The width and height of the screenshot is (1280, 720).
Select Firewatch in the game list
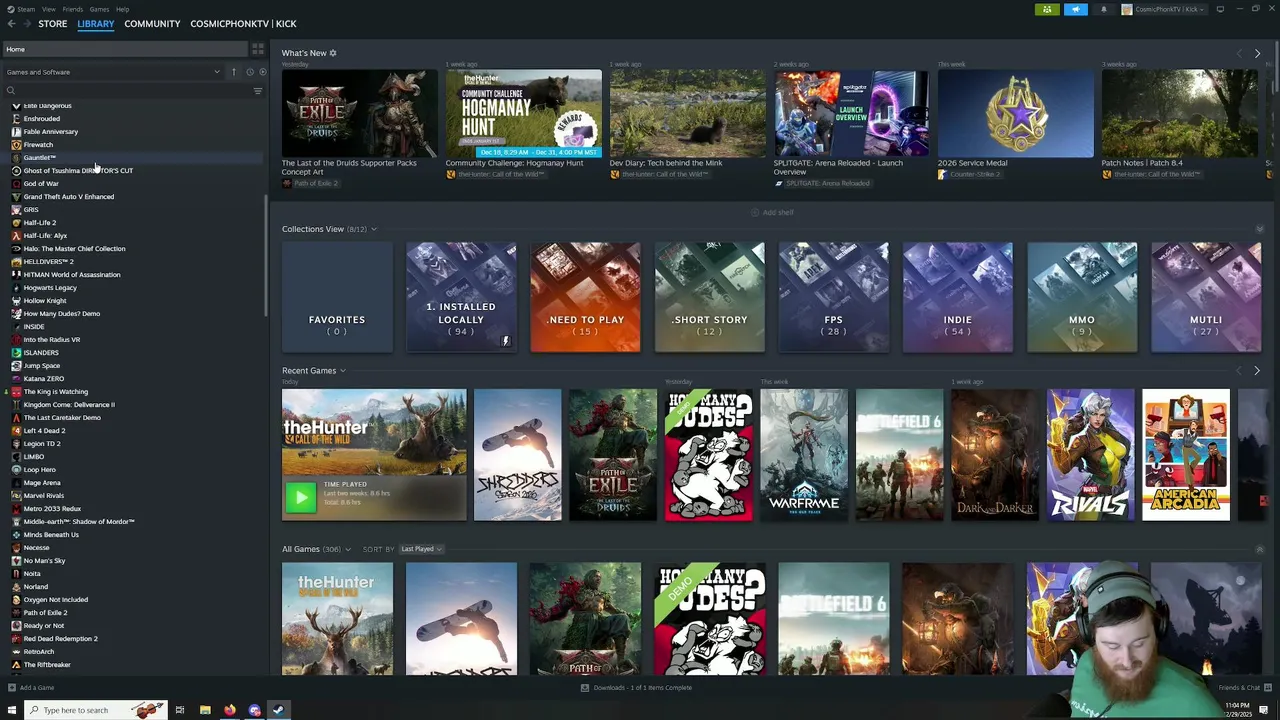coord(38,144)
